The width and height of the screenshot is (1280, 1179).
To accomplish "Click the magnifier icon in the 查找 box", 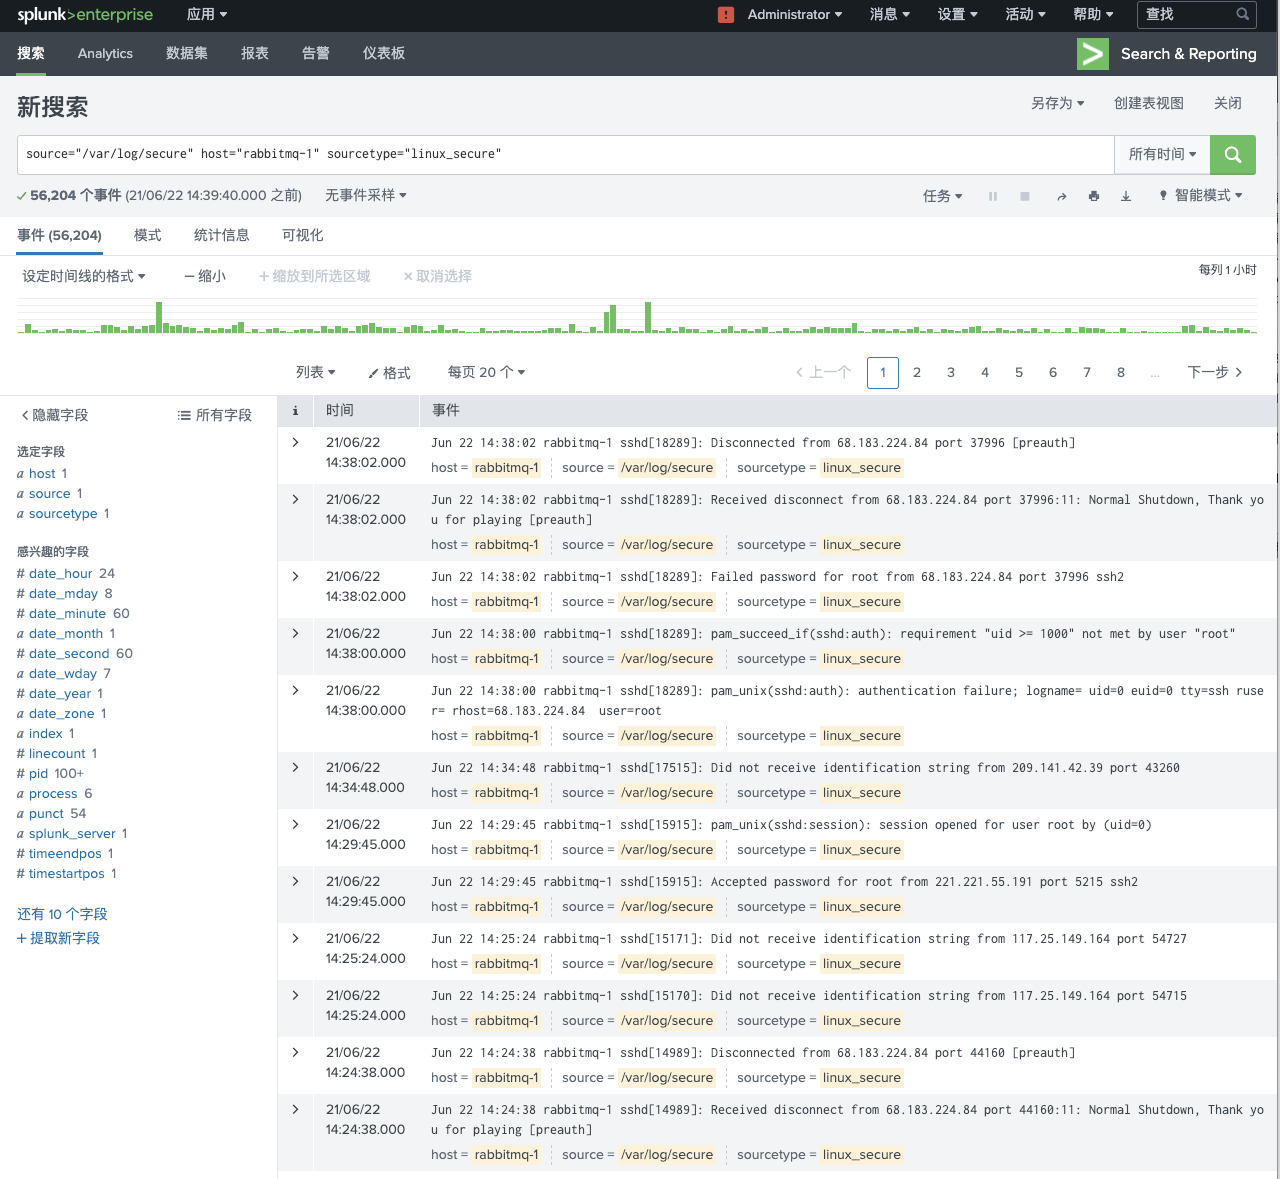I will [1242, 14].
